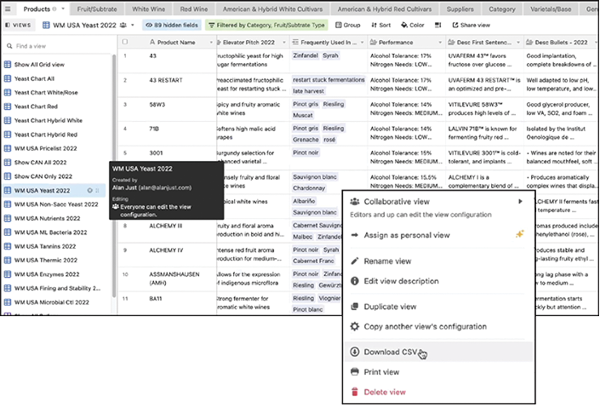600x414 pixels.
Task: Click the Sort button
Action: click(x=381, y=25)
